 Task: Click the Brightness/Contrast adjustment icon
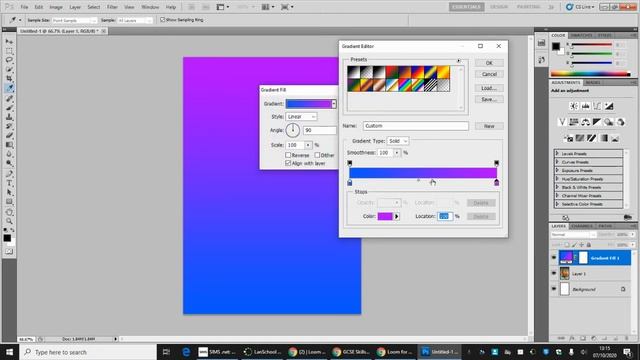point(573,106)
